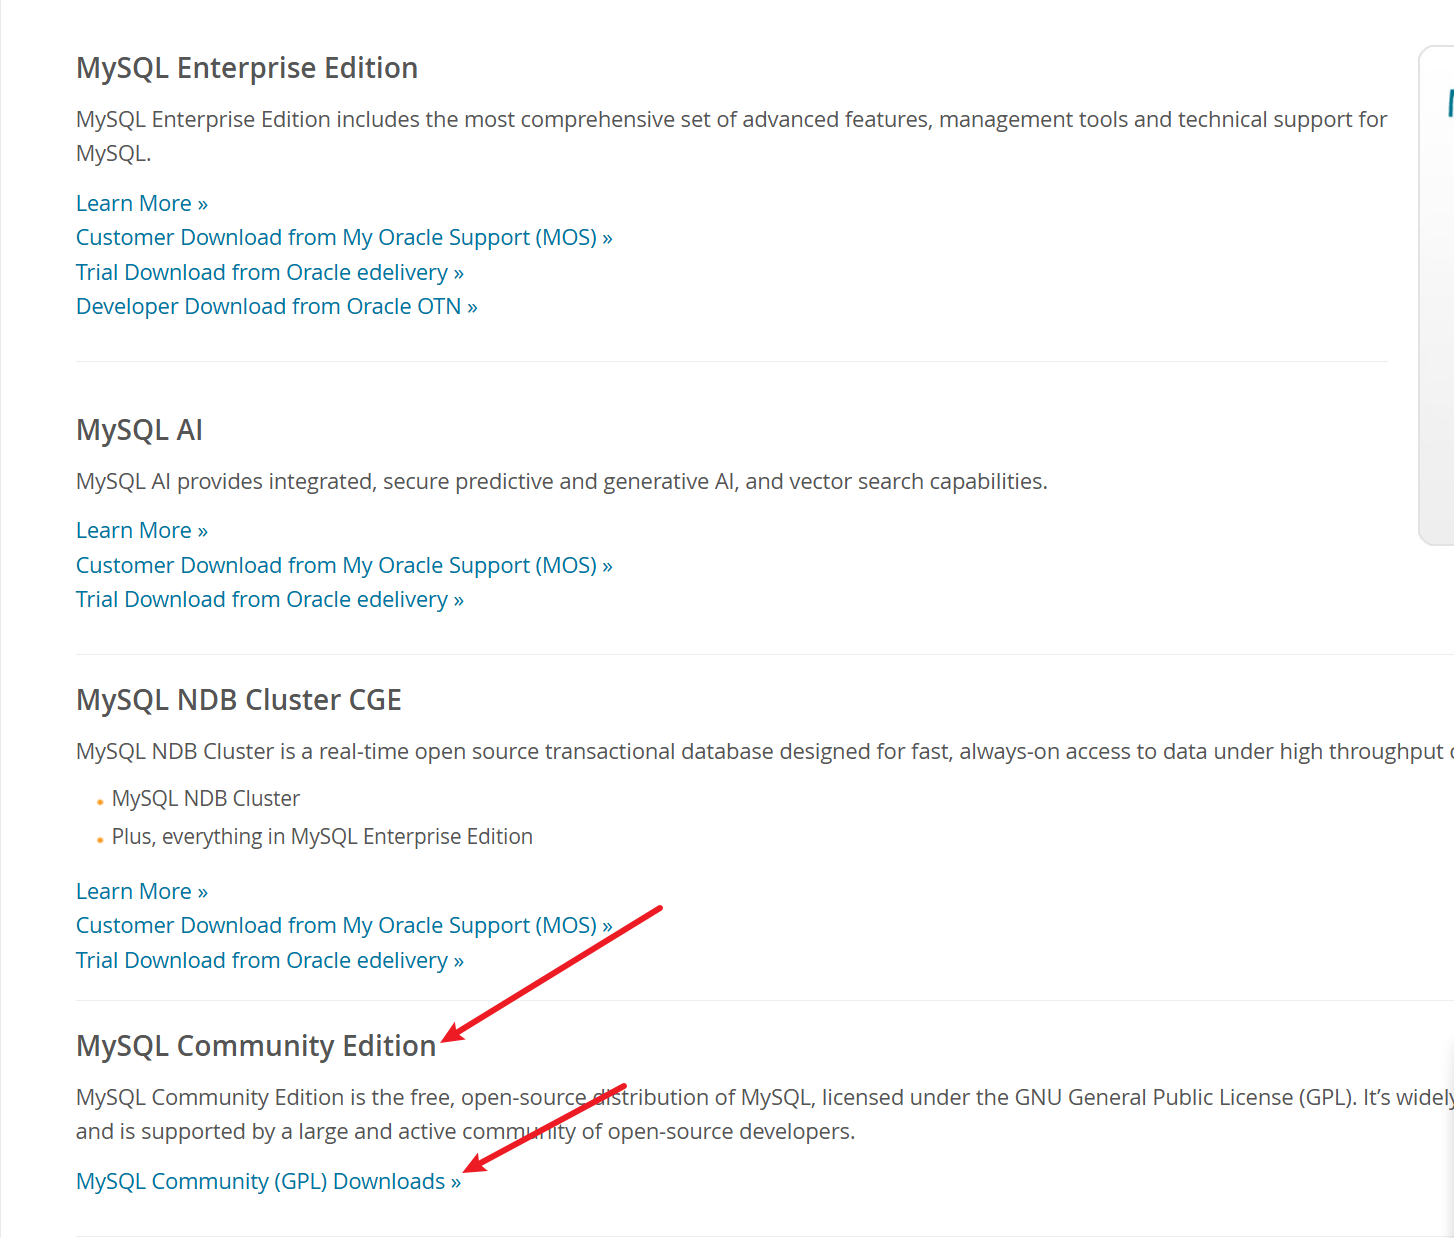Click 'Plus, everything in MySQL Enterprise Edition' bullet
The image size is (1454, 1238).
tap(322, 836)
